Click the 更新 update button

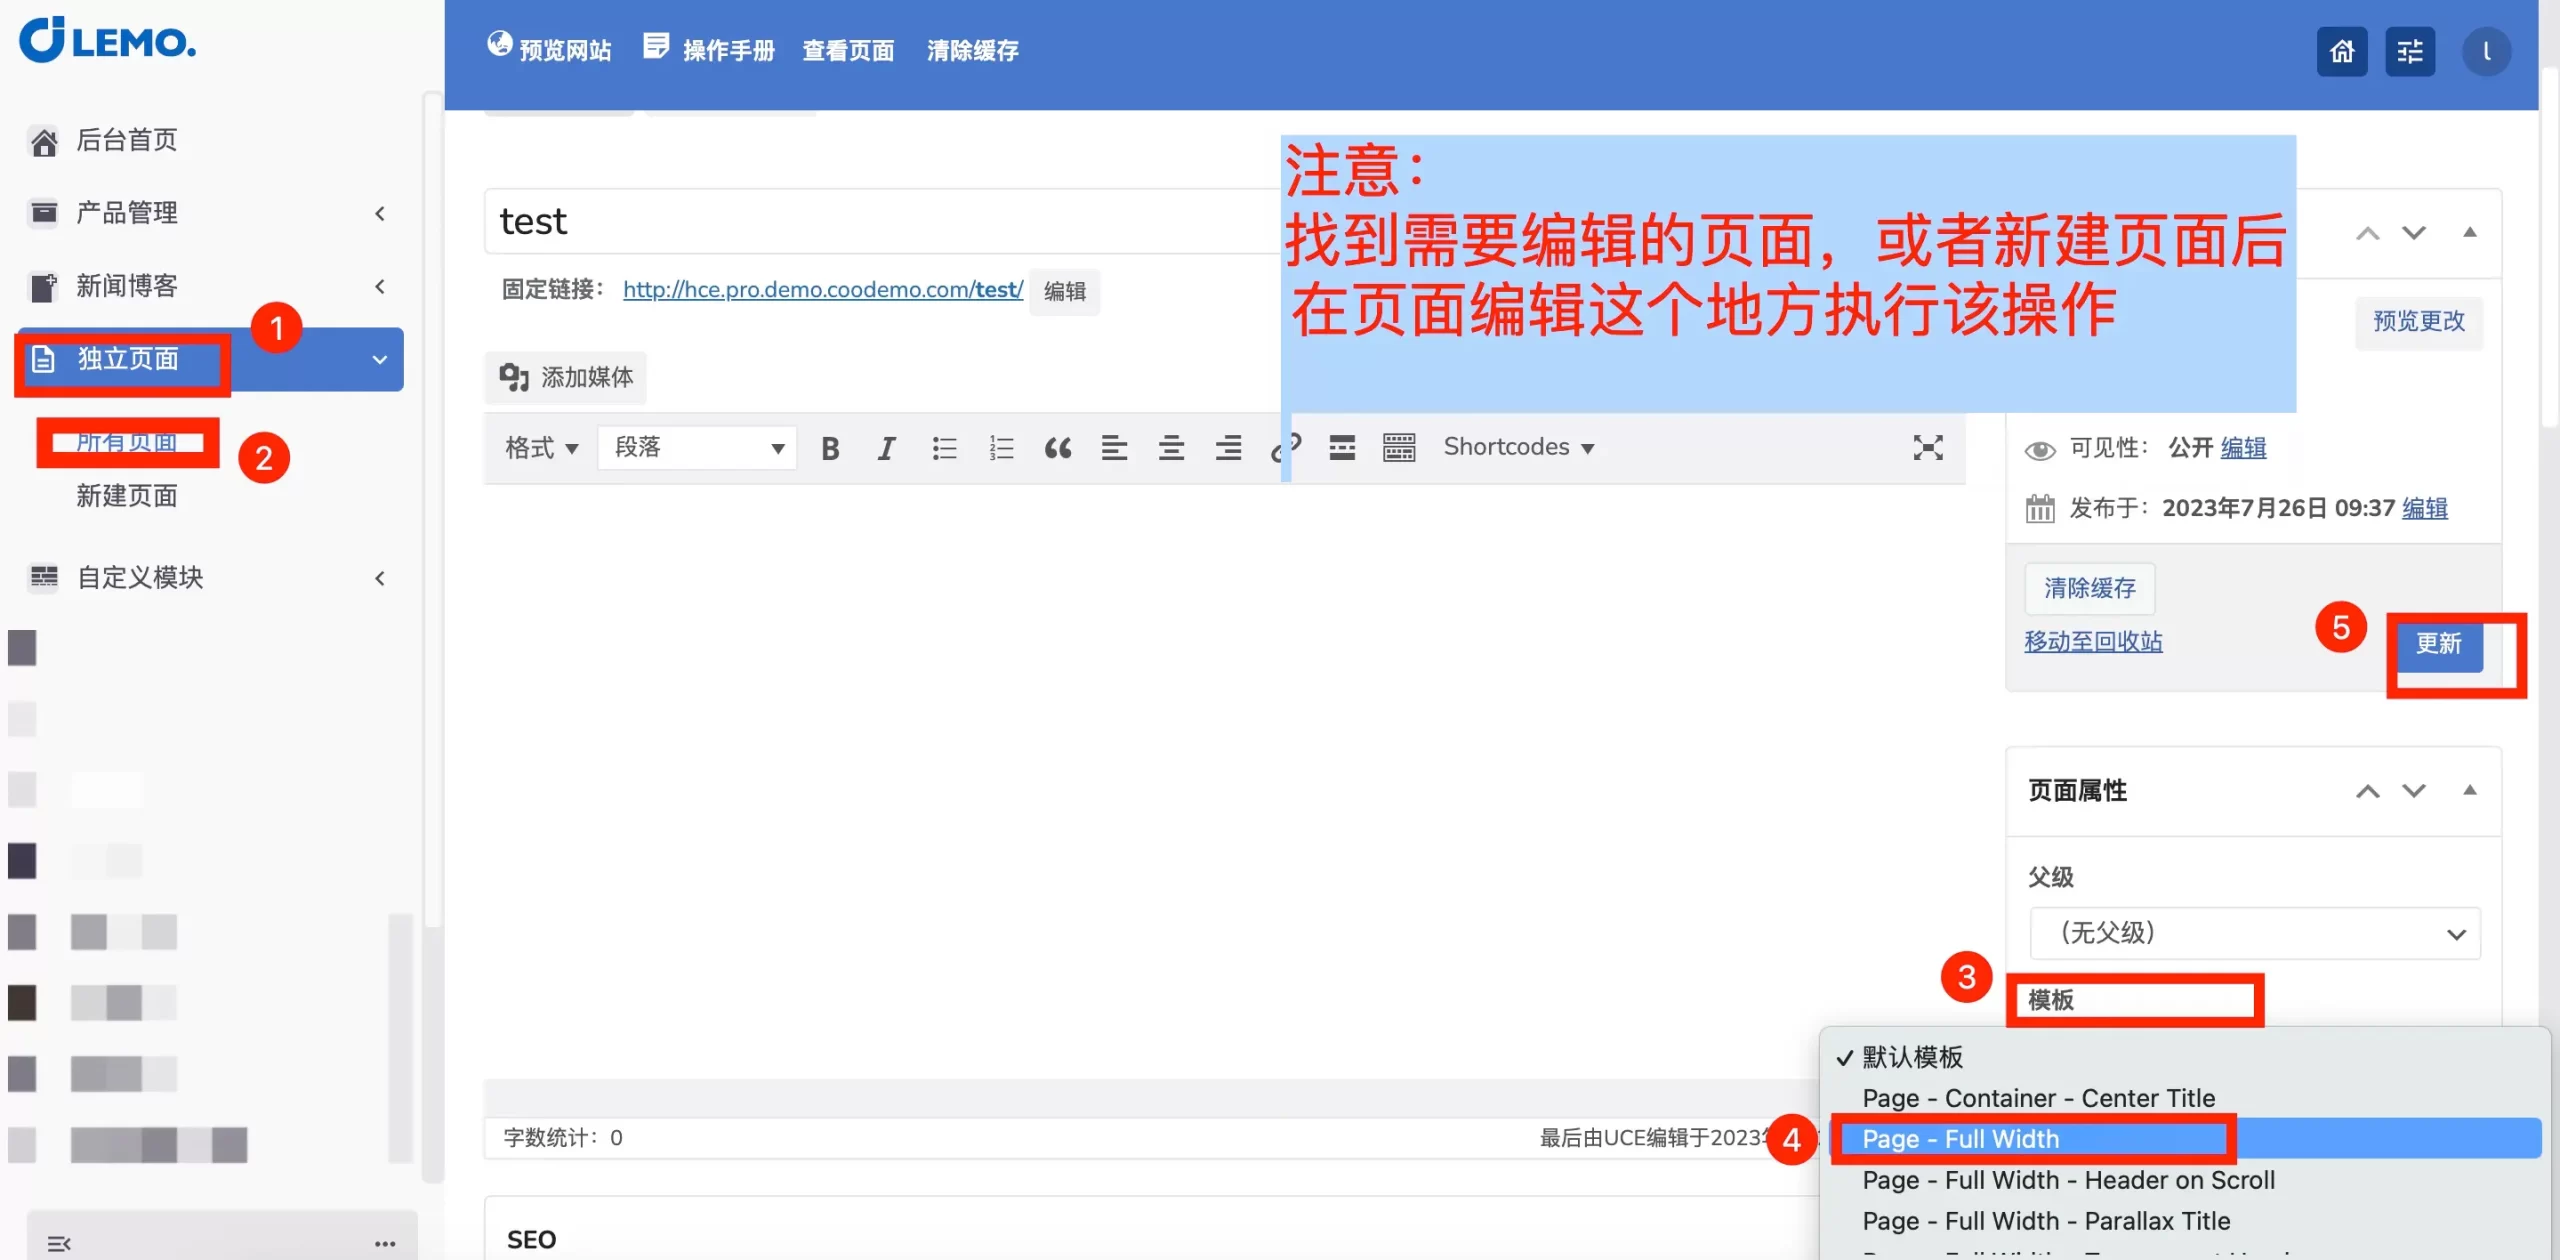(x=2438, y=643)
